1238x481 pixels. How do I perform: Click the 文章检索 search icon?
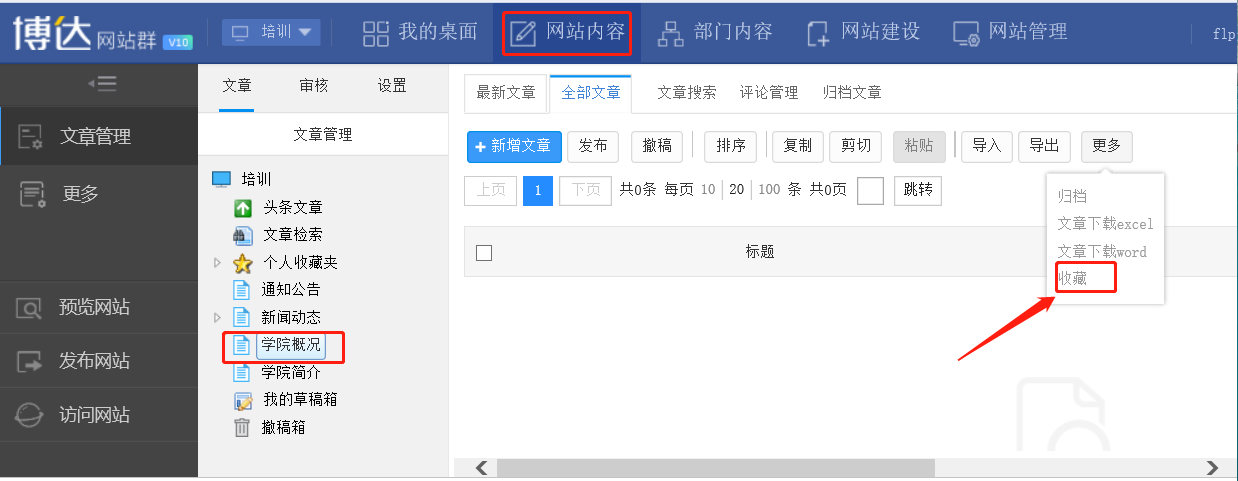[x=243, y=236]
